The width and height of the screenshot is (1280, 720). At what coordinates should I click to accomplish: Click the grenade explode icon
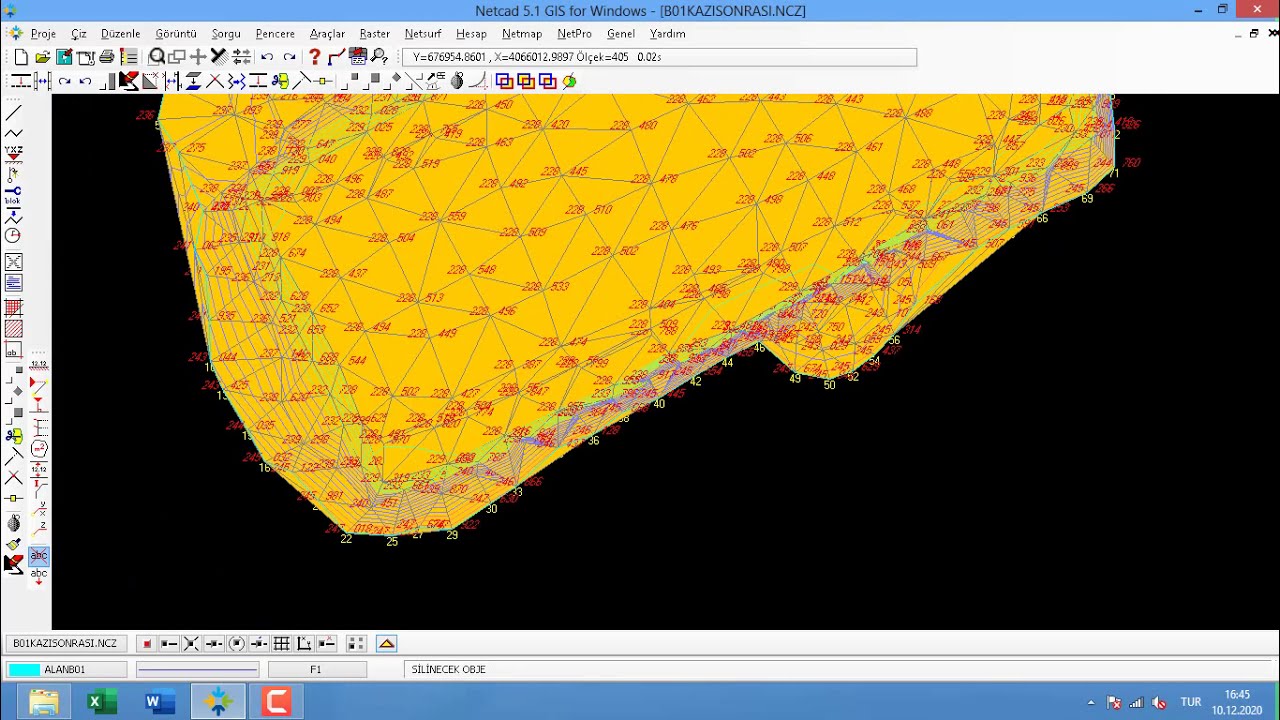[457, 81]
